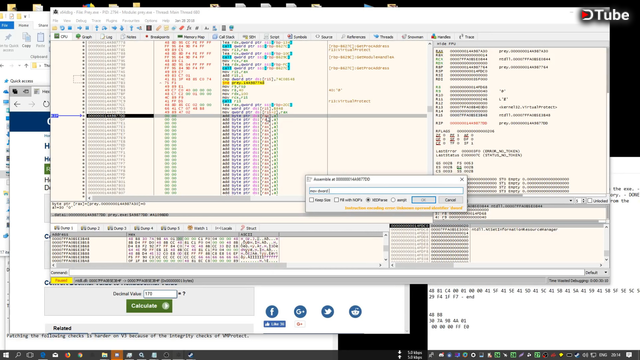Select the asmjit radio button
Screen dimensions: 640x360
coord(393,200)
